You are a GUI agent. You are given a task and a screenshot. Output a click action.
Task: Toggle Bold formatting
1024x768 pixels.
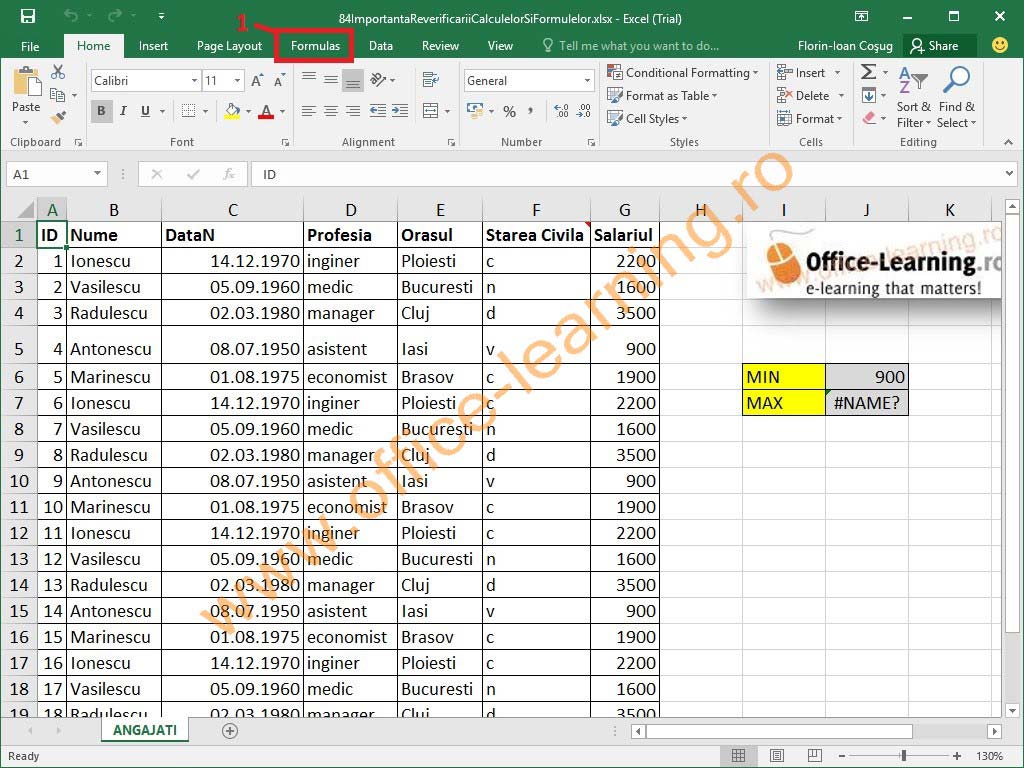click(101, 111)
